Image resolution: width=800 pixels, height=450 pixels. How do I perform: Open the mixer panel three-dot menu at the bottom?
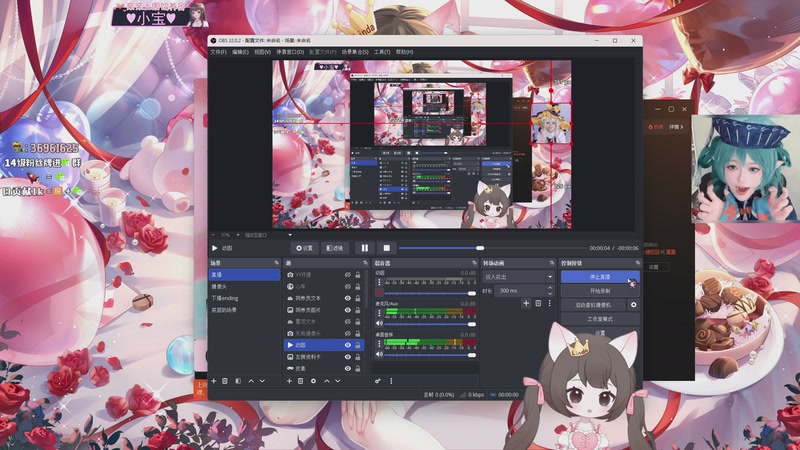click(391, 381)
